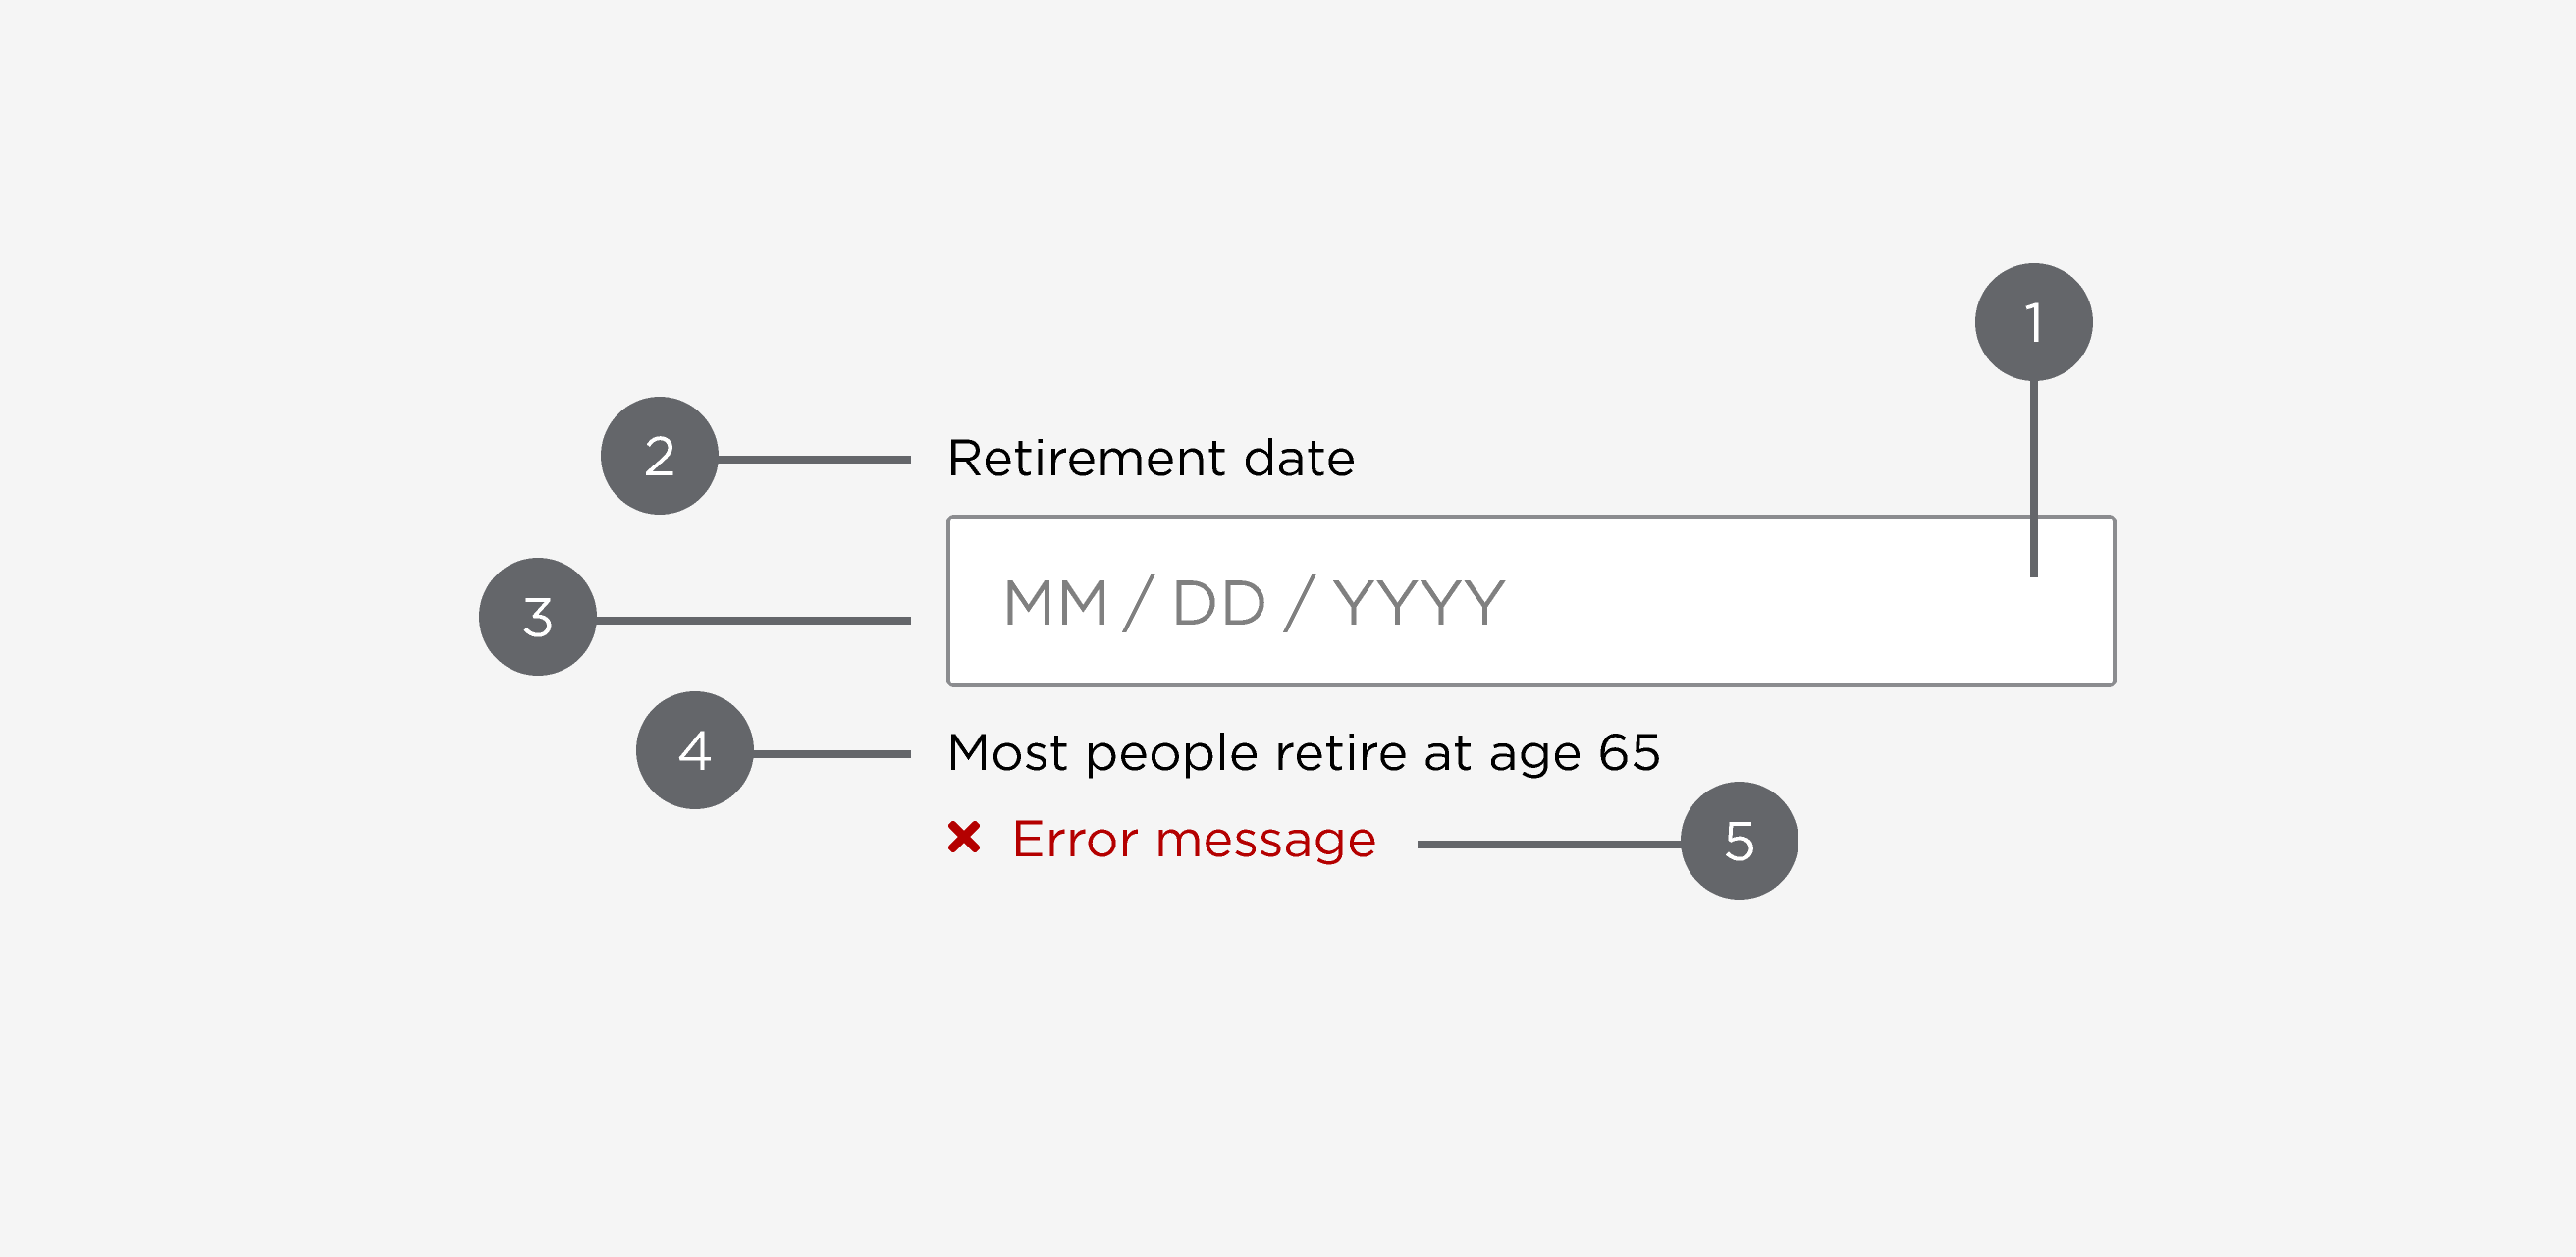Click the hint text about retiring at 65

1303,753
